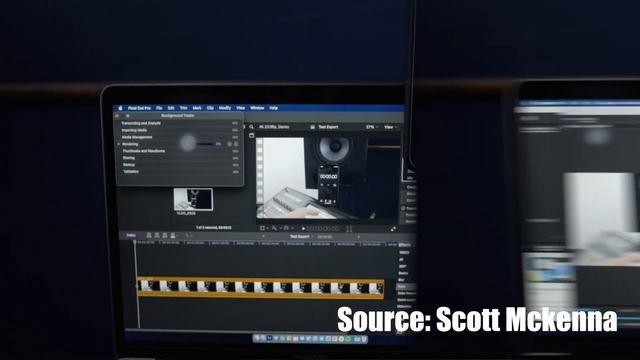Open the timeline Index button

[131, 236]
